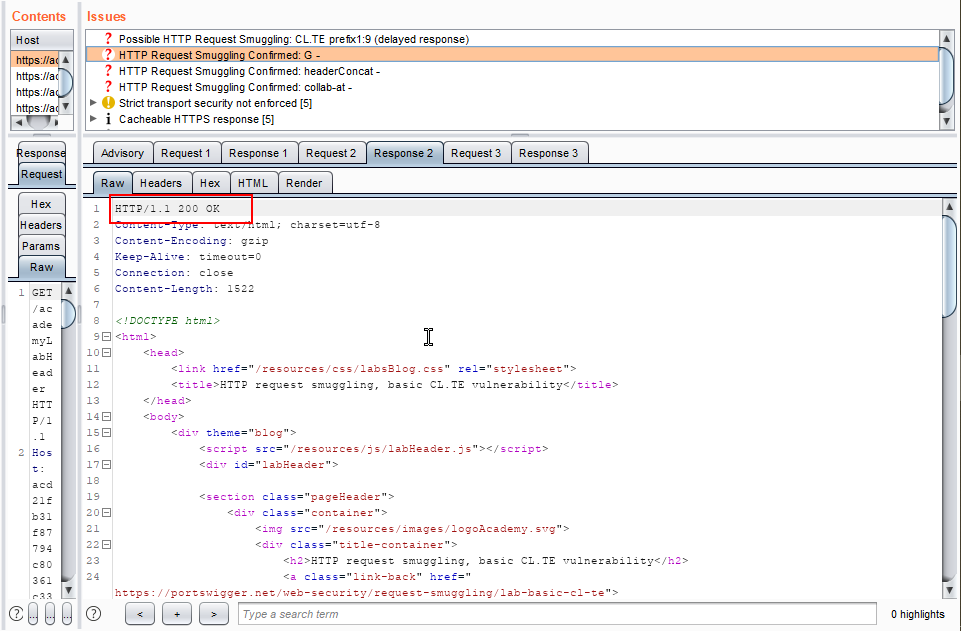
Task: Click the Host column header
Action: pos(42,40)
